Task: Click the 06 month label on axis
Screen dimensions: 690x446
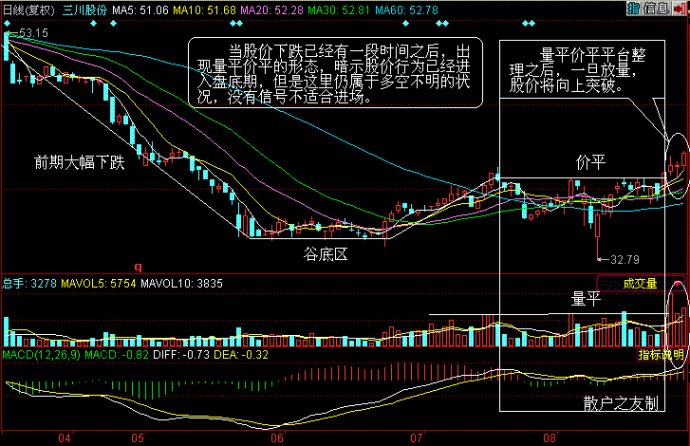Action: coord(277,438)
